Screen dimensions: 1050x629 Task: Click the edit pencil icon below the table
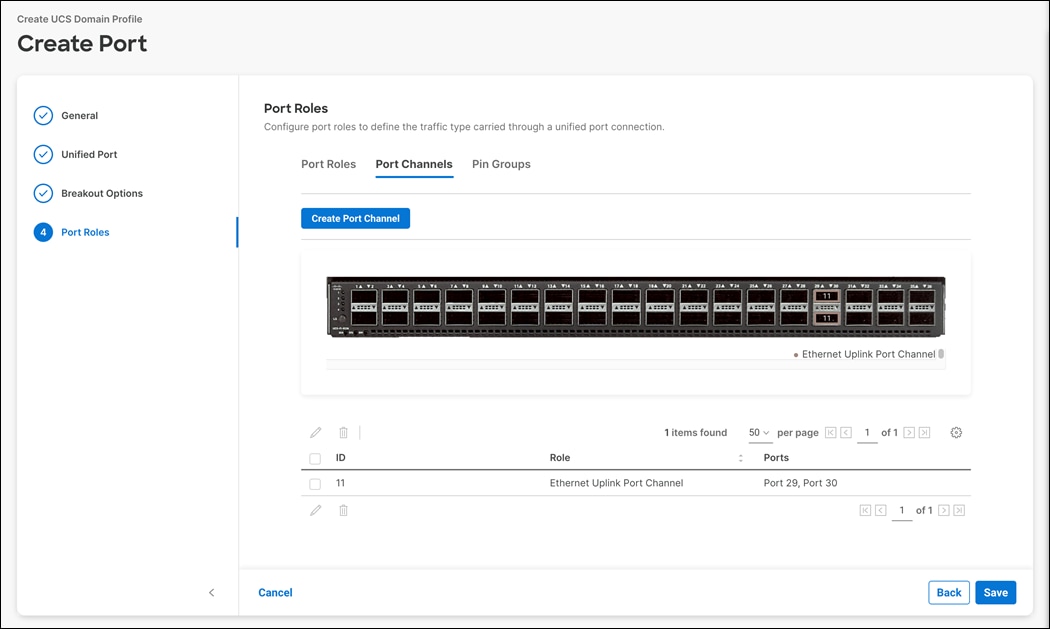click(315, 510)
